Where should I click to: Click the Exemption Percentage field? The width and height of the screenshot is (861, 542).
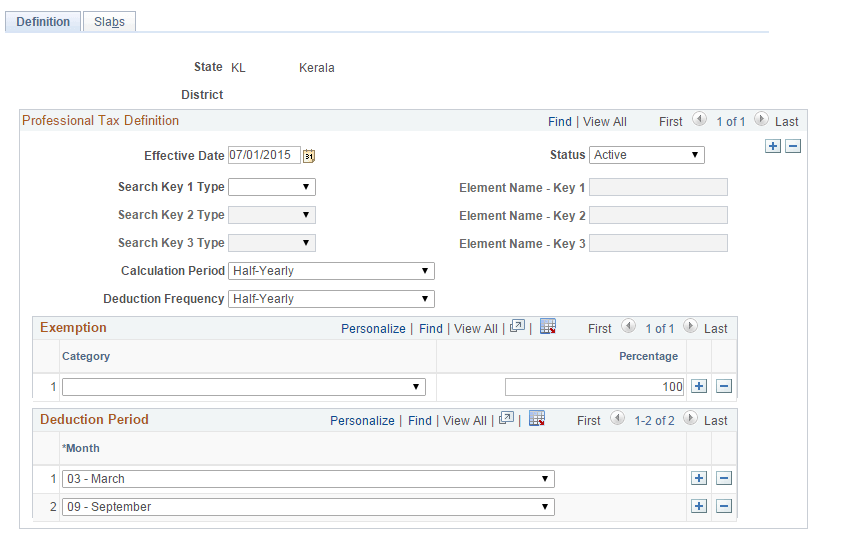click(595, 387)
